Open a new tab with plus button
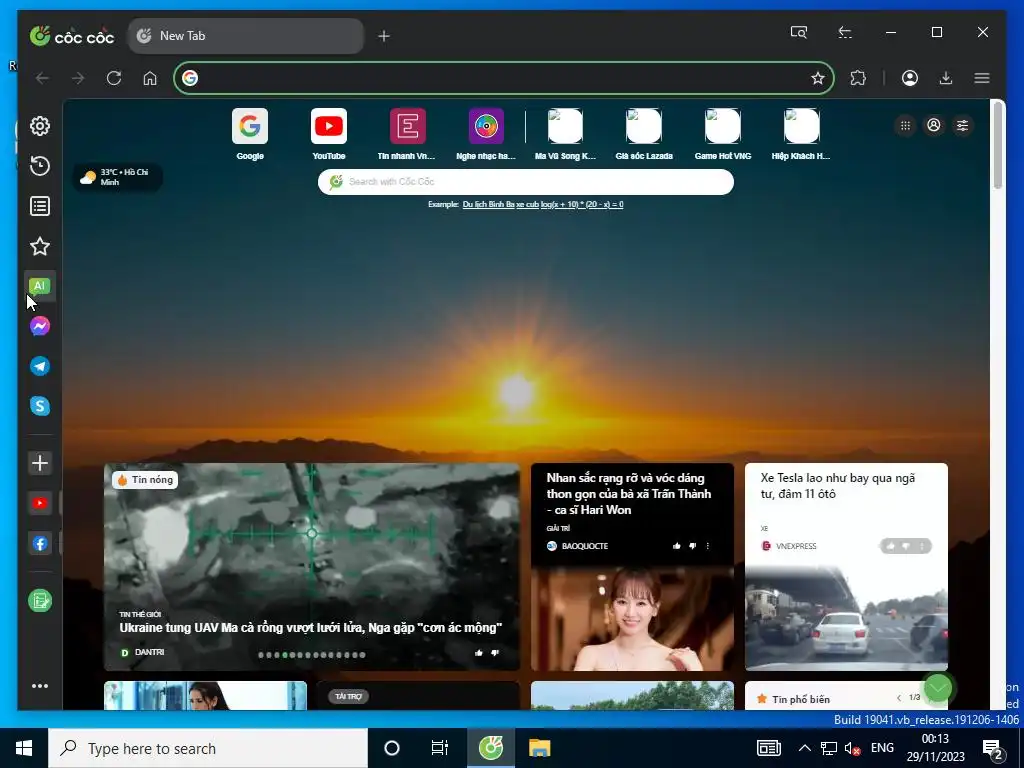 click(384, 36)
